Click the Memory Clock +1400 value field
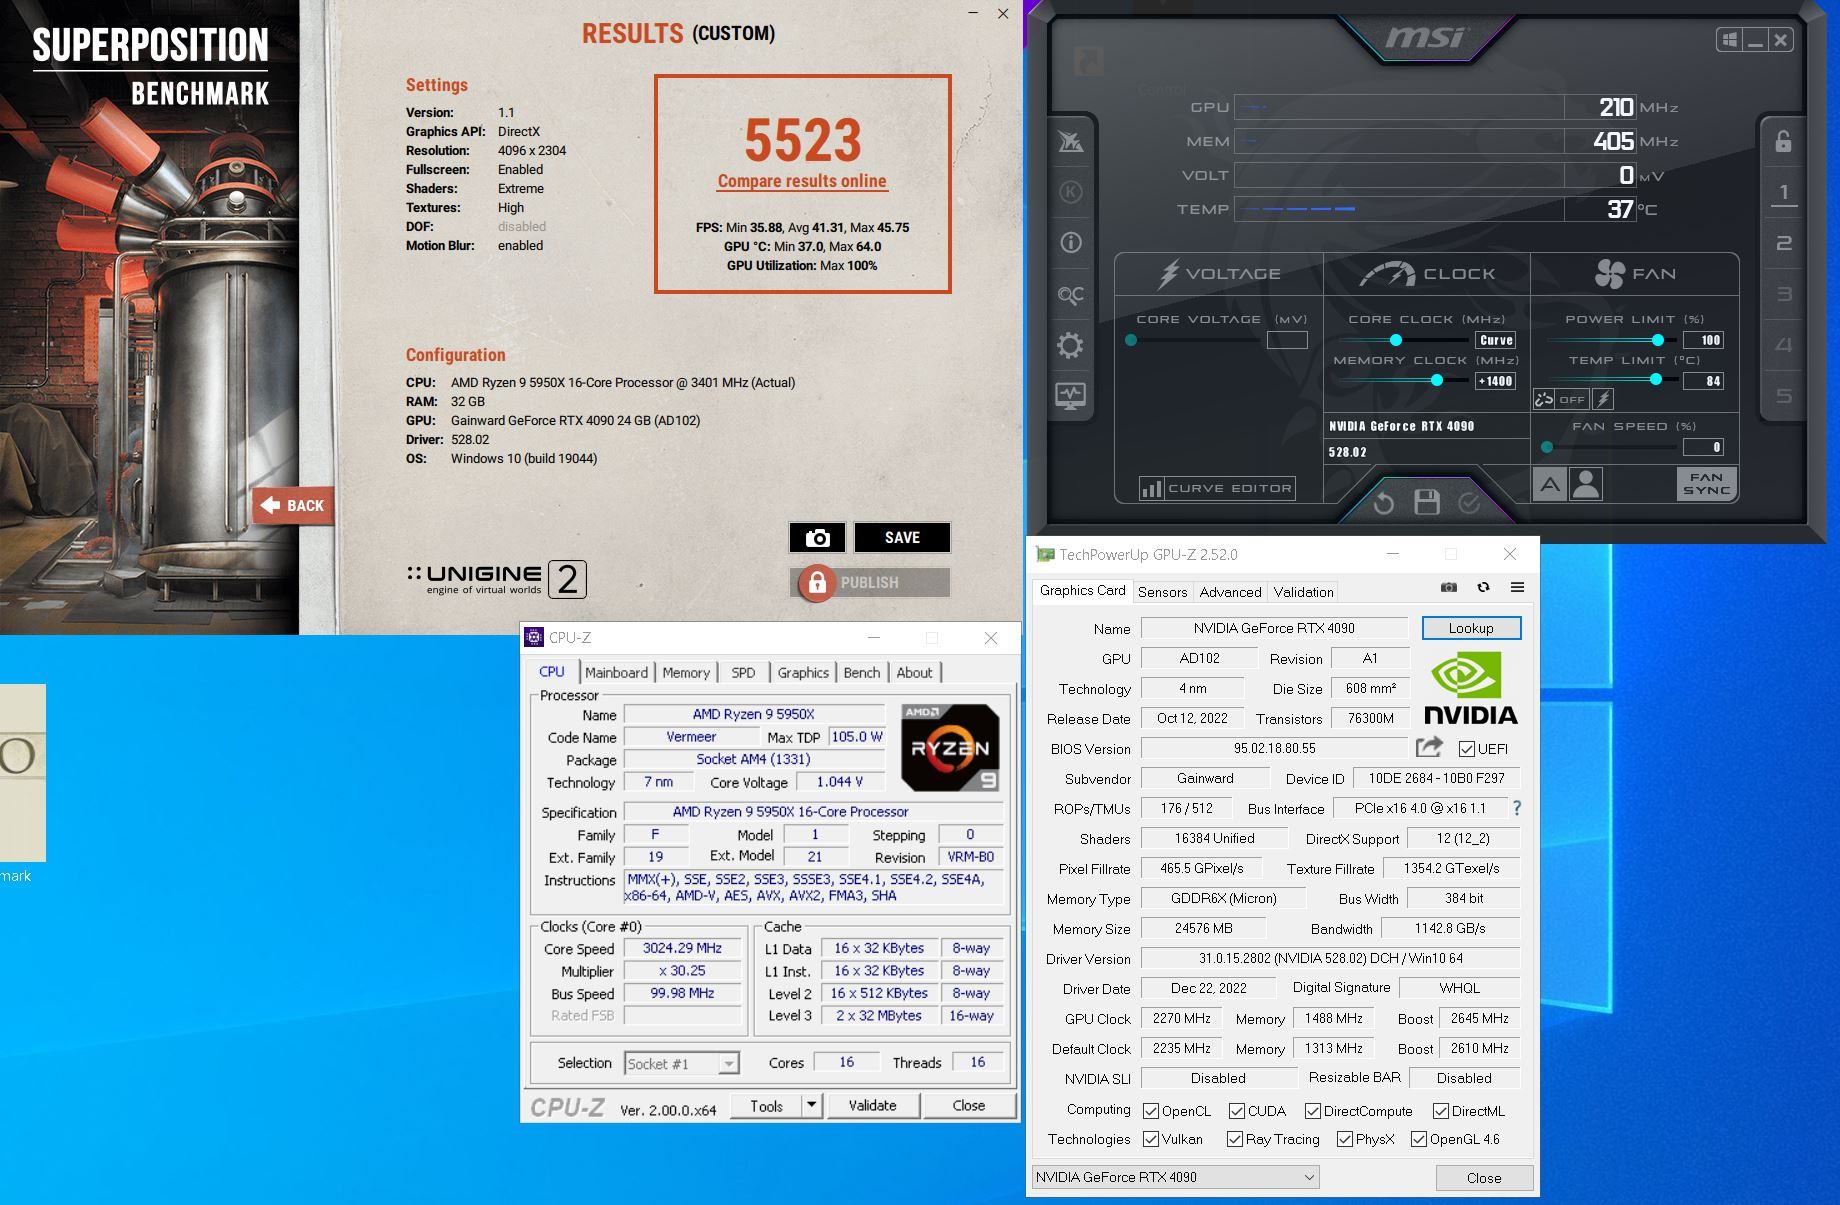The width and height of the screenshot is (1840, 1205). (x=1495, y=381)
